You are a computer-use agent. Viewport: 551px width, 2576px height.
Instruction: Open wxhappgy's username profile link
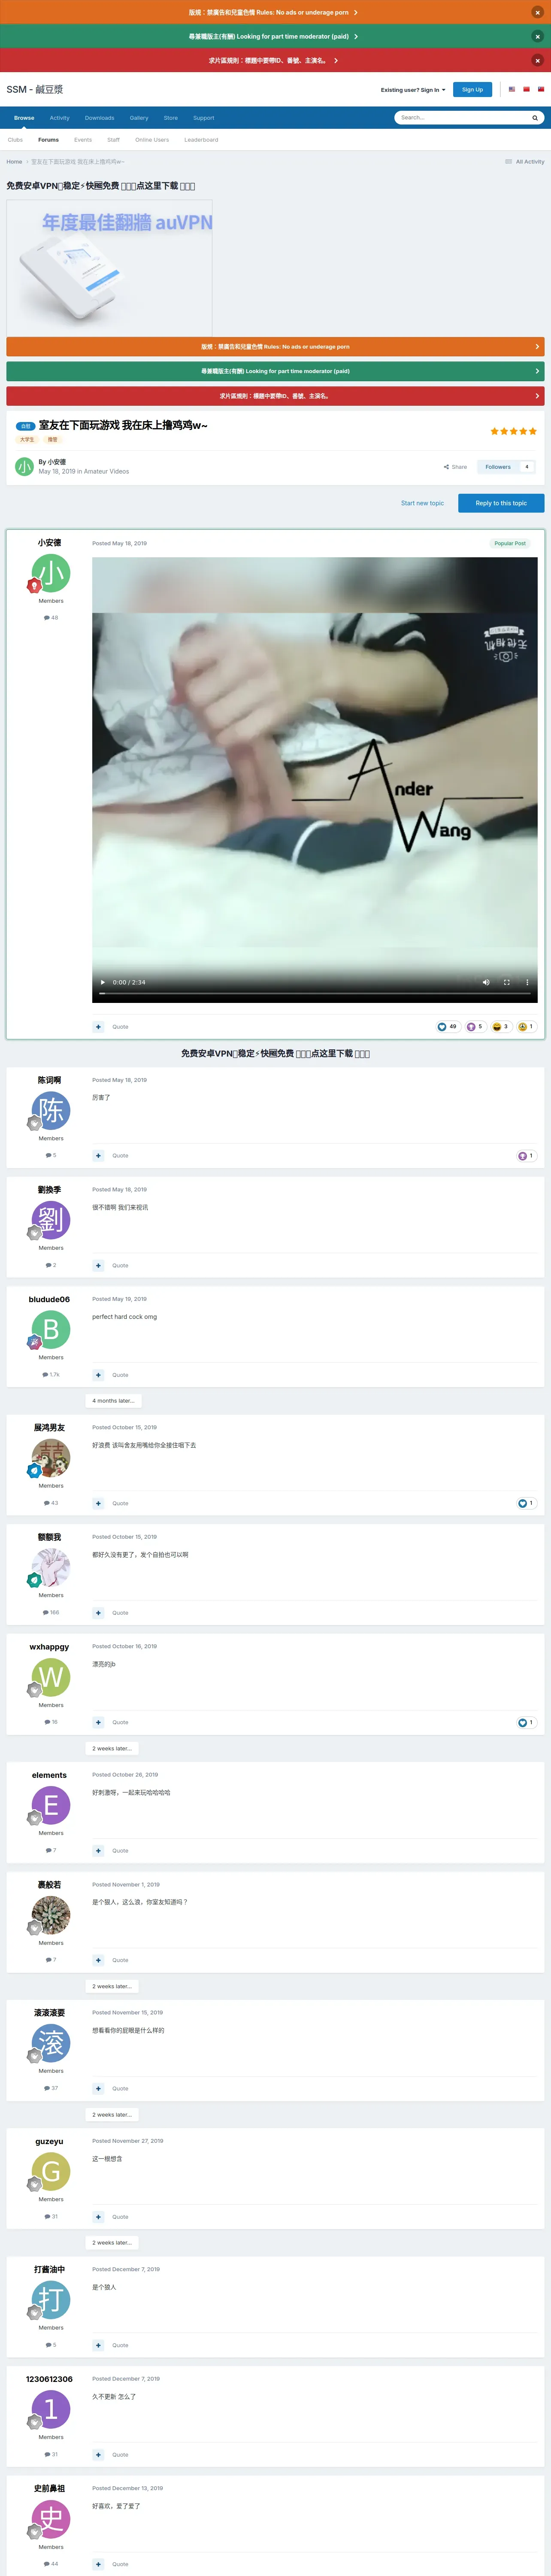(49, 1646)
